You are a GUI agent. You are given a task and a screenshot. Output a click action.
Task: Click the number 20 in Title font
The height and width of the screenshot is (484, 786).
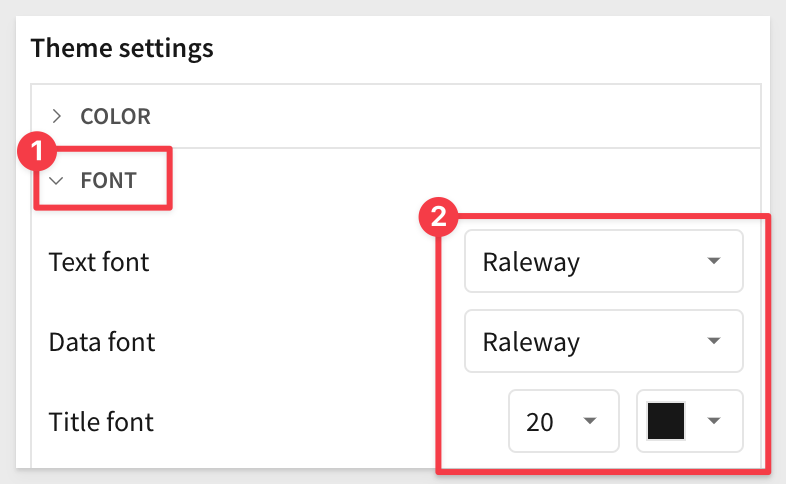(x=539, y=422)
